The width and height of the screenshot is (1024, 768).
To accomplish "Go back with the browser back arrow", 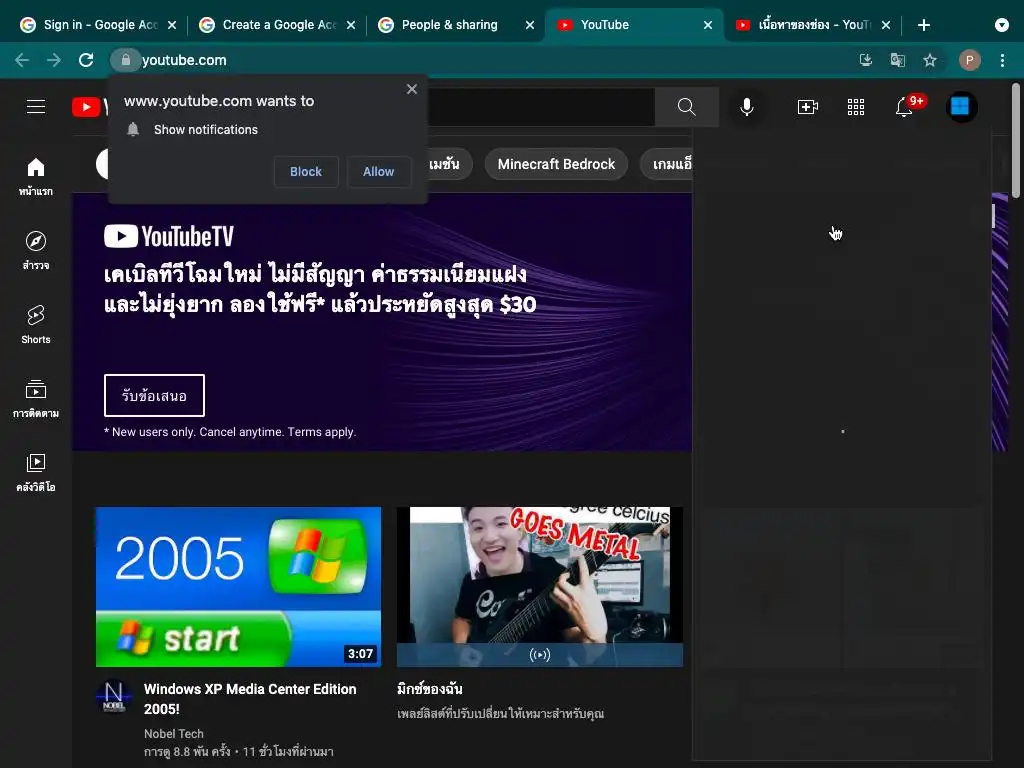I will (22, 60).
